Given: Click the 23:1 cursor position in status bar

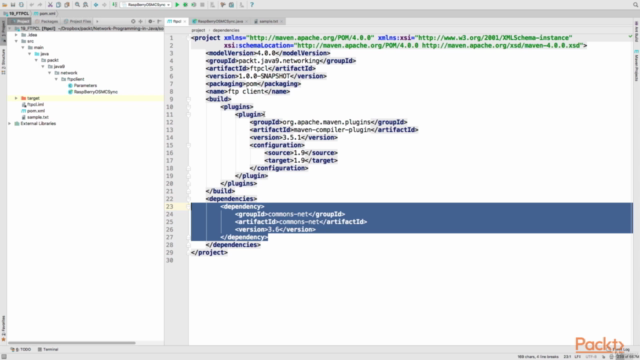Looking at the screenshot, I should [x=567, y=357].
